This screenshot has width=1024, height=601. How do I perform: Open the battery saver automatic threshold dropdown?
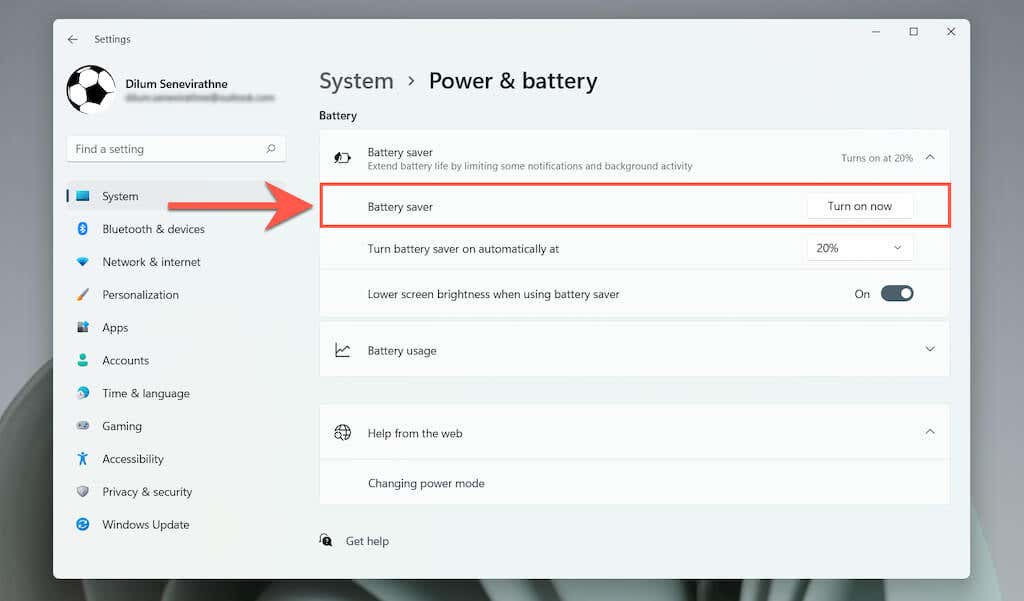(858, 248)
